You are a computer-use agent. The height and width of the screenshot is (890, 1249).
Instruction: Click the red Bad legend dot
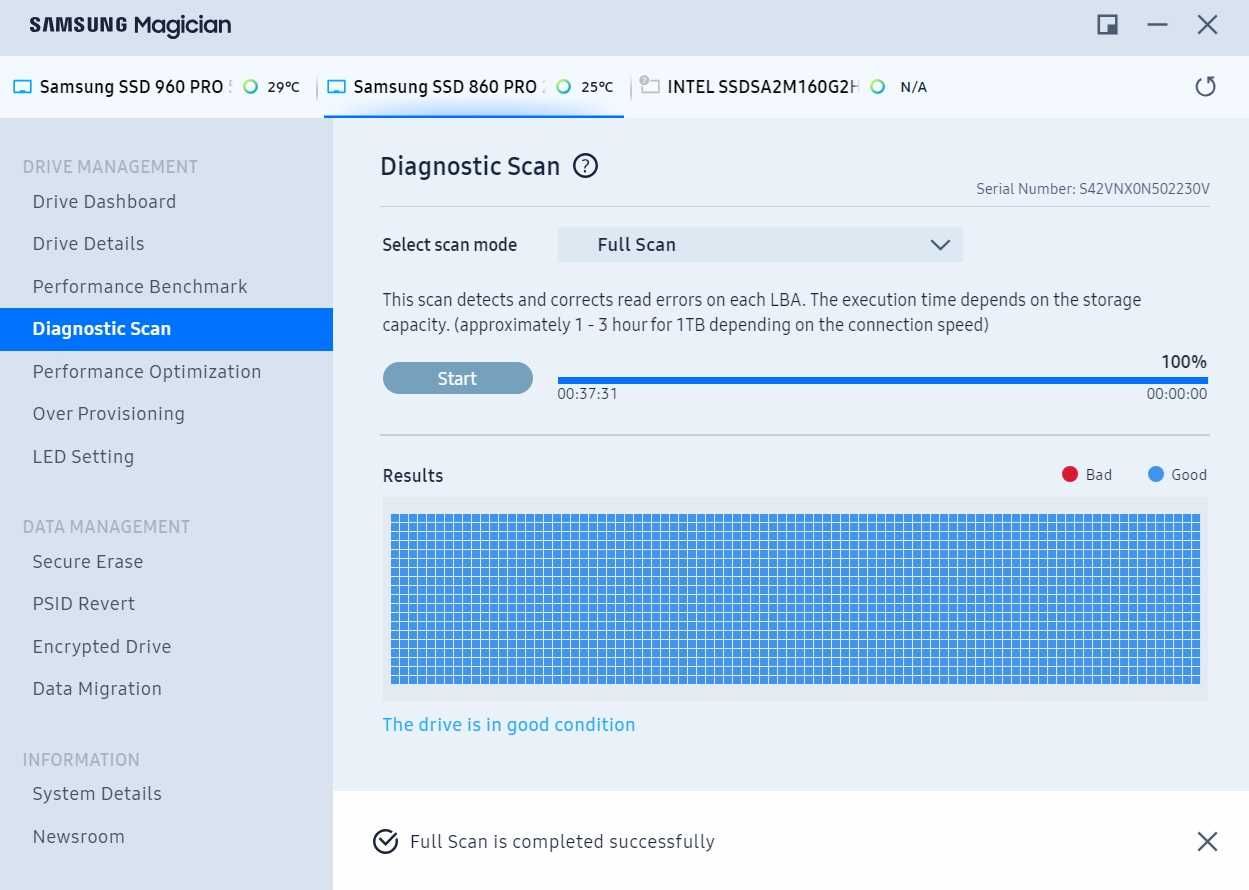tap(1070, 474)
